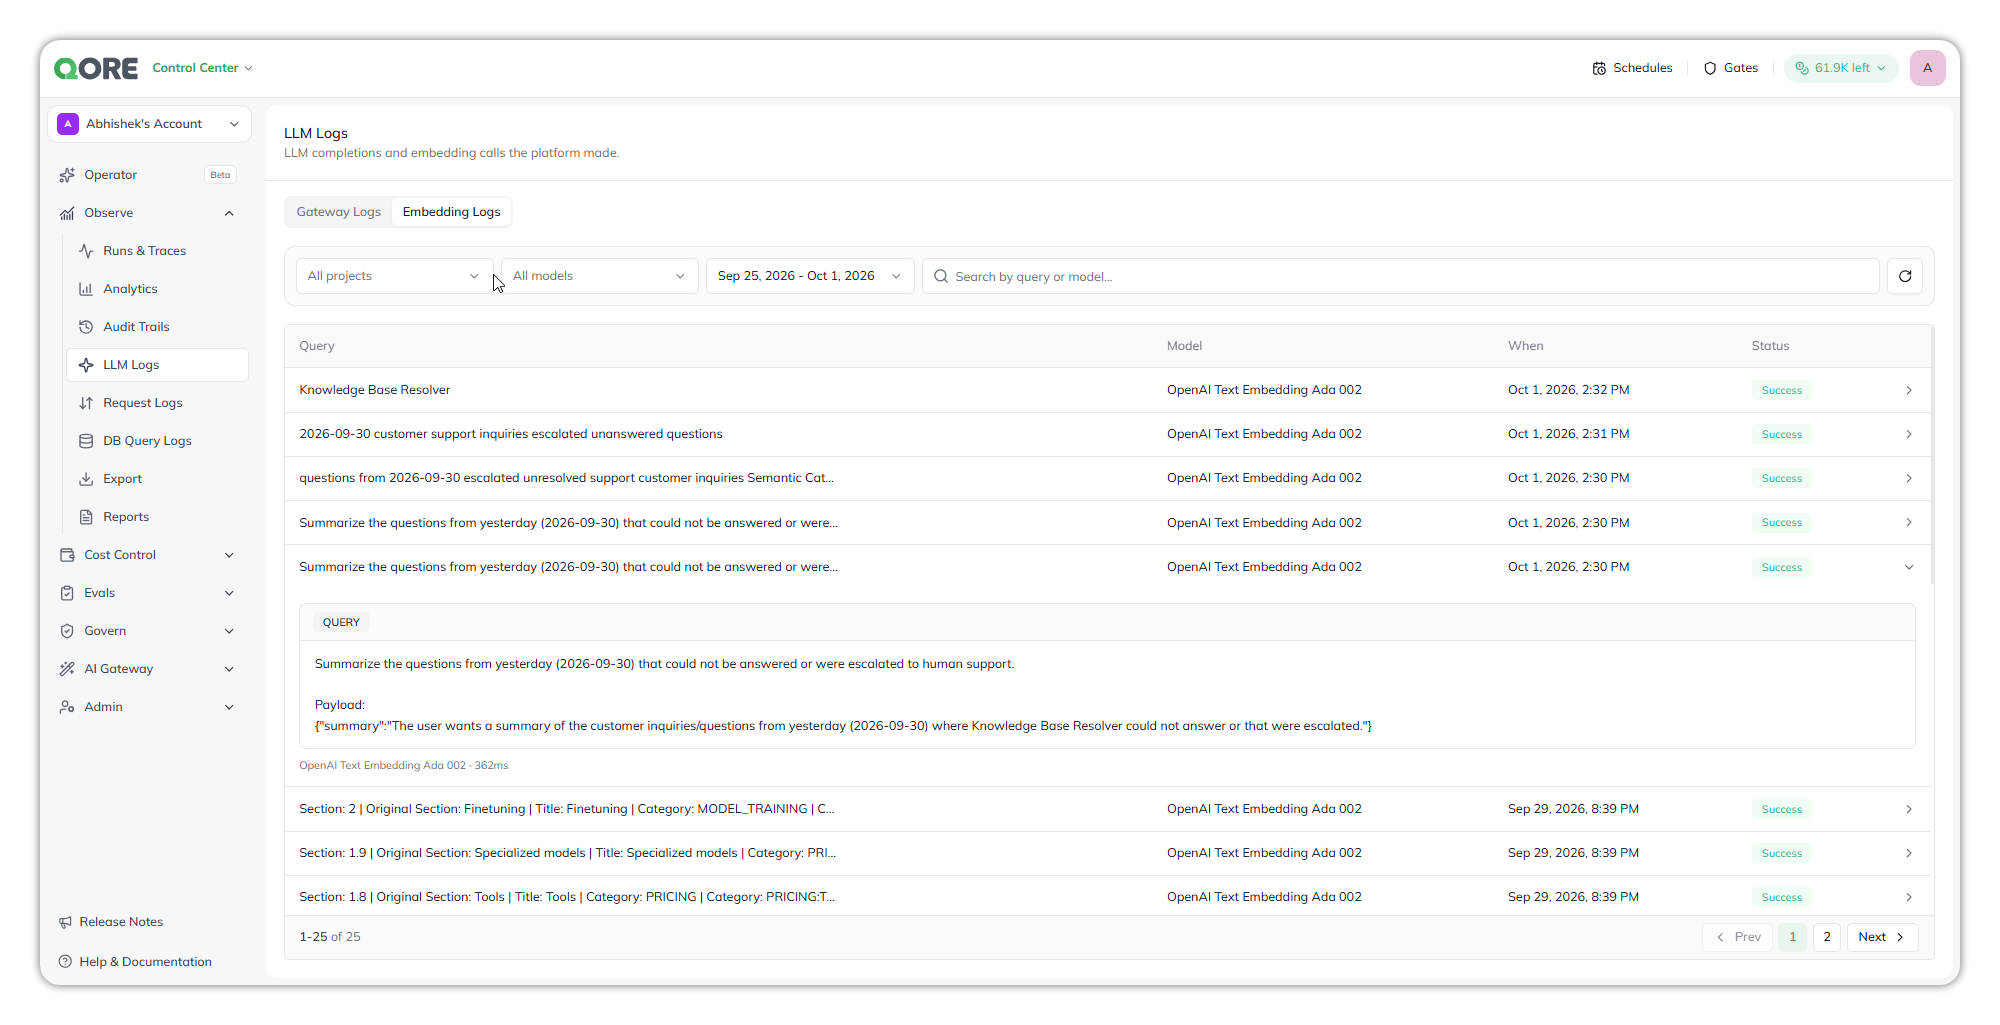Image resolution: width=2000 pixels, height=1025 pixels.
Task: Open the Control Center dropdown
Action: pyautogui.click(x=202, y=68)
